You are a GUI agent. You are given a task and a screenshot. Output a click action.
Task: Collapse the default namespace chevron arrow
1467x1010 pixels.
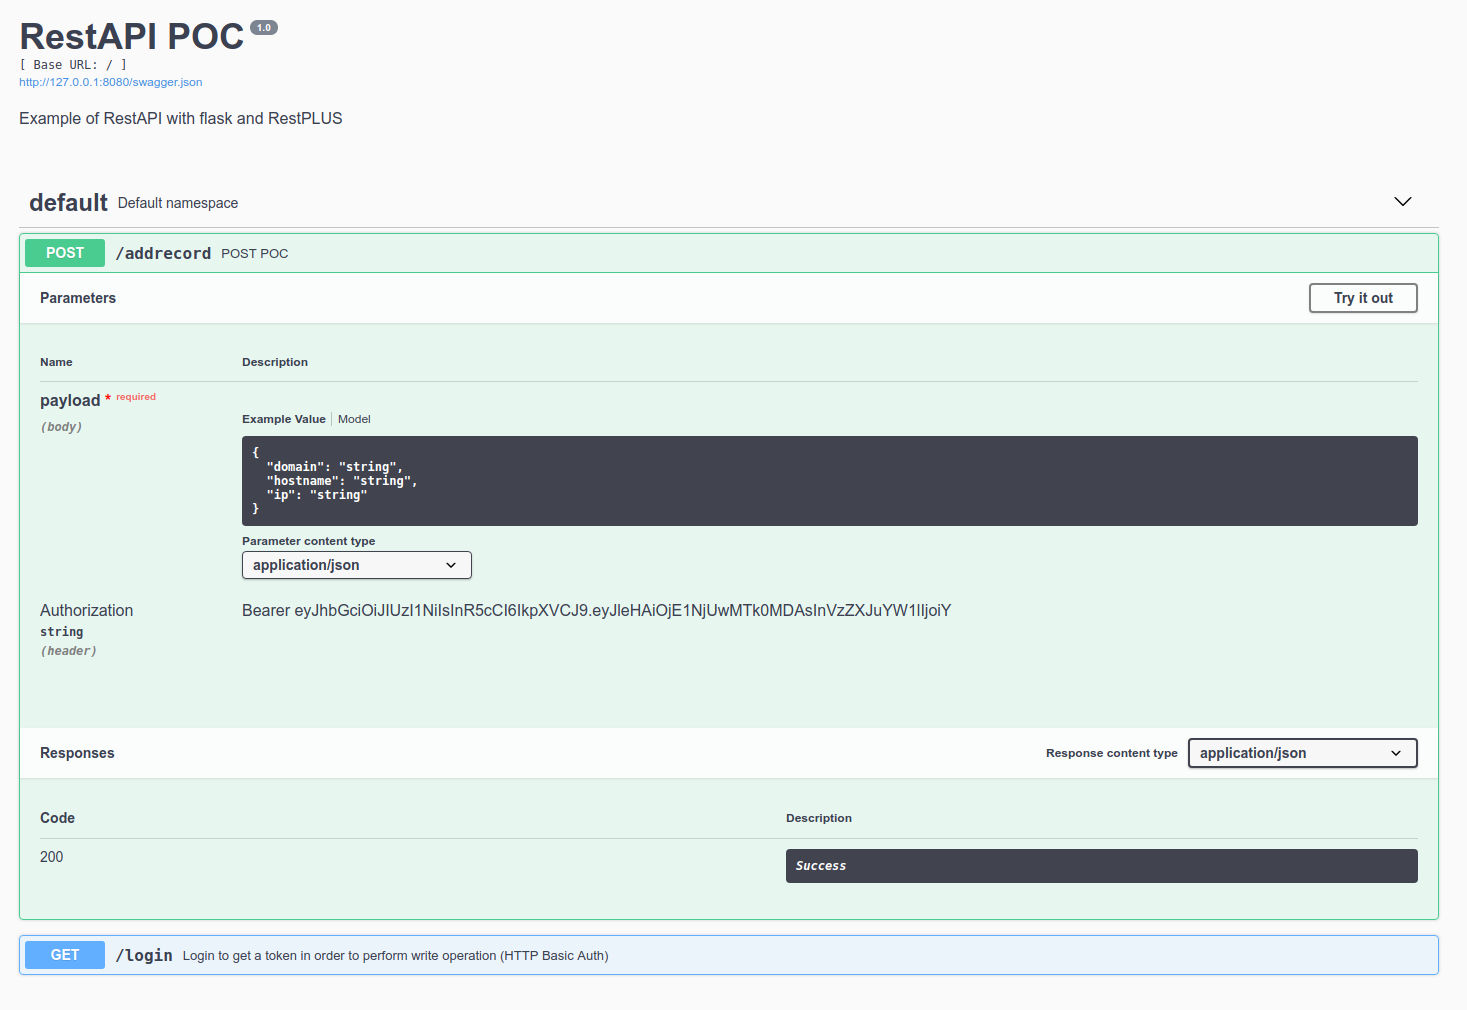tap(1402, 202)
